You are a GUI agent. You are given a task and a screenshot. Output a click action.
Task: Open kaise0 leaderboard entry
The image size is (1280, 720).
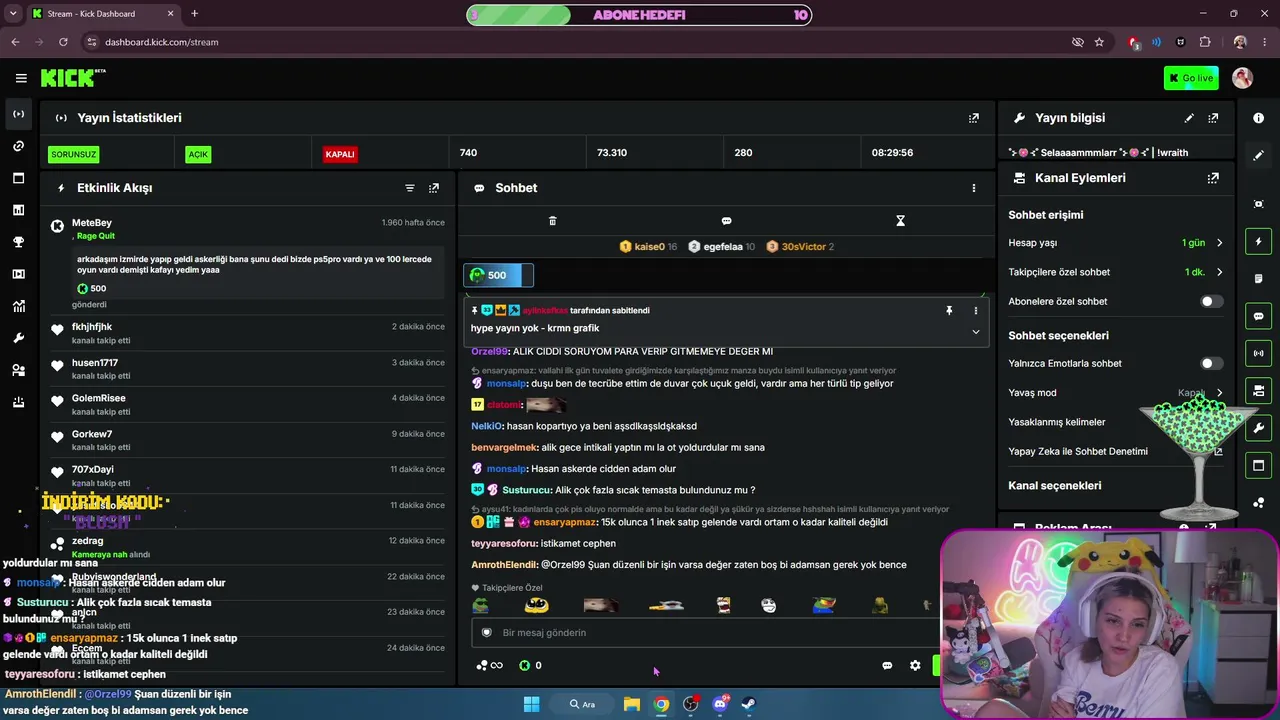648,246
